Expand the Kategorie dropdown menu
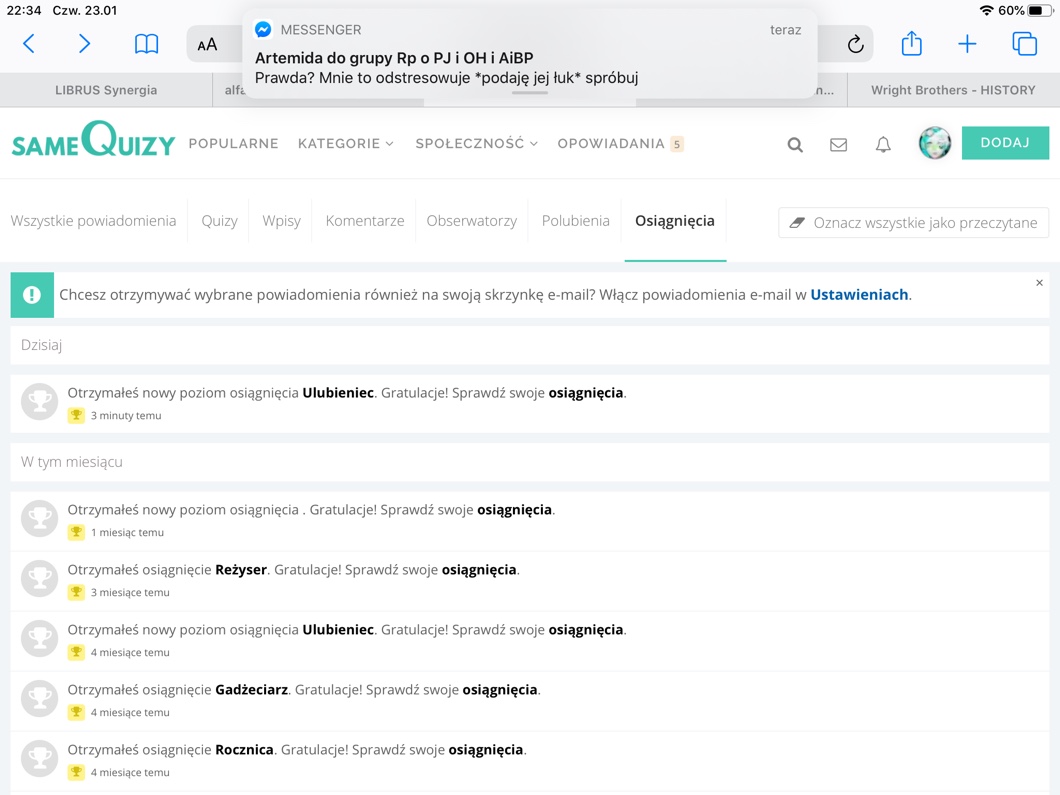Viewport: 1060px width, 795px height. point(346,144)
